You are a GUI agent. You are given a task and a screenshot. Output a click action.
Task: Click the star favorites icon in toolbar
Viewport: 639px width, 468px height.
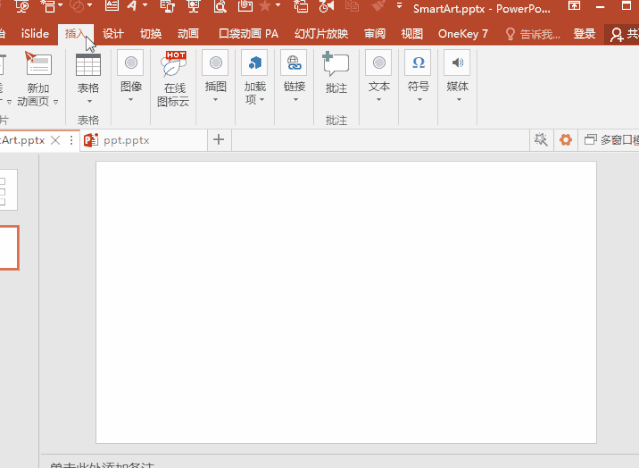point(265,6)
